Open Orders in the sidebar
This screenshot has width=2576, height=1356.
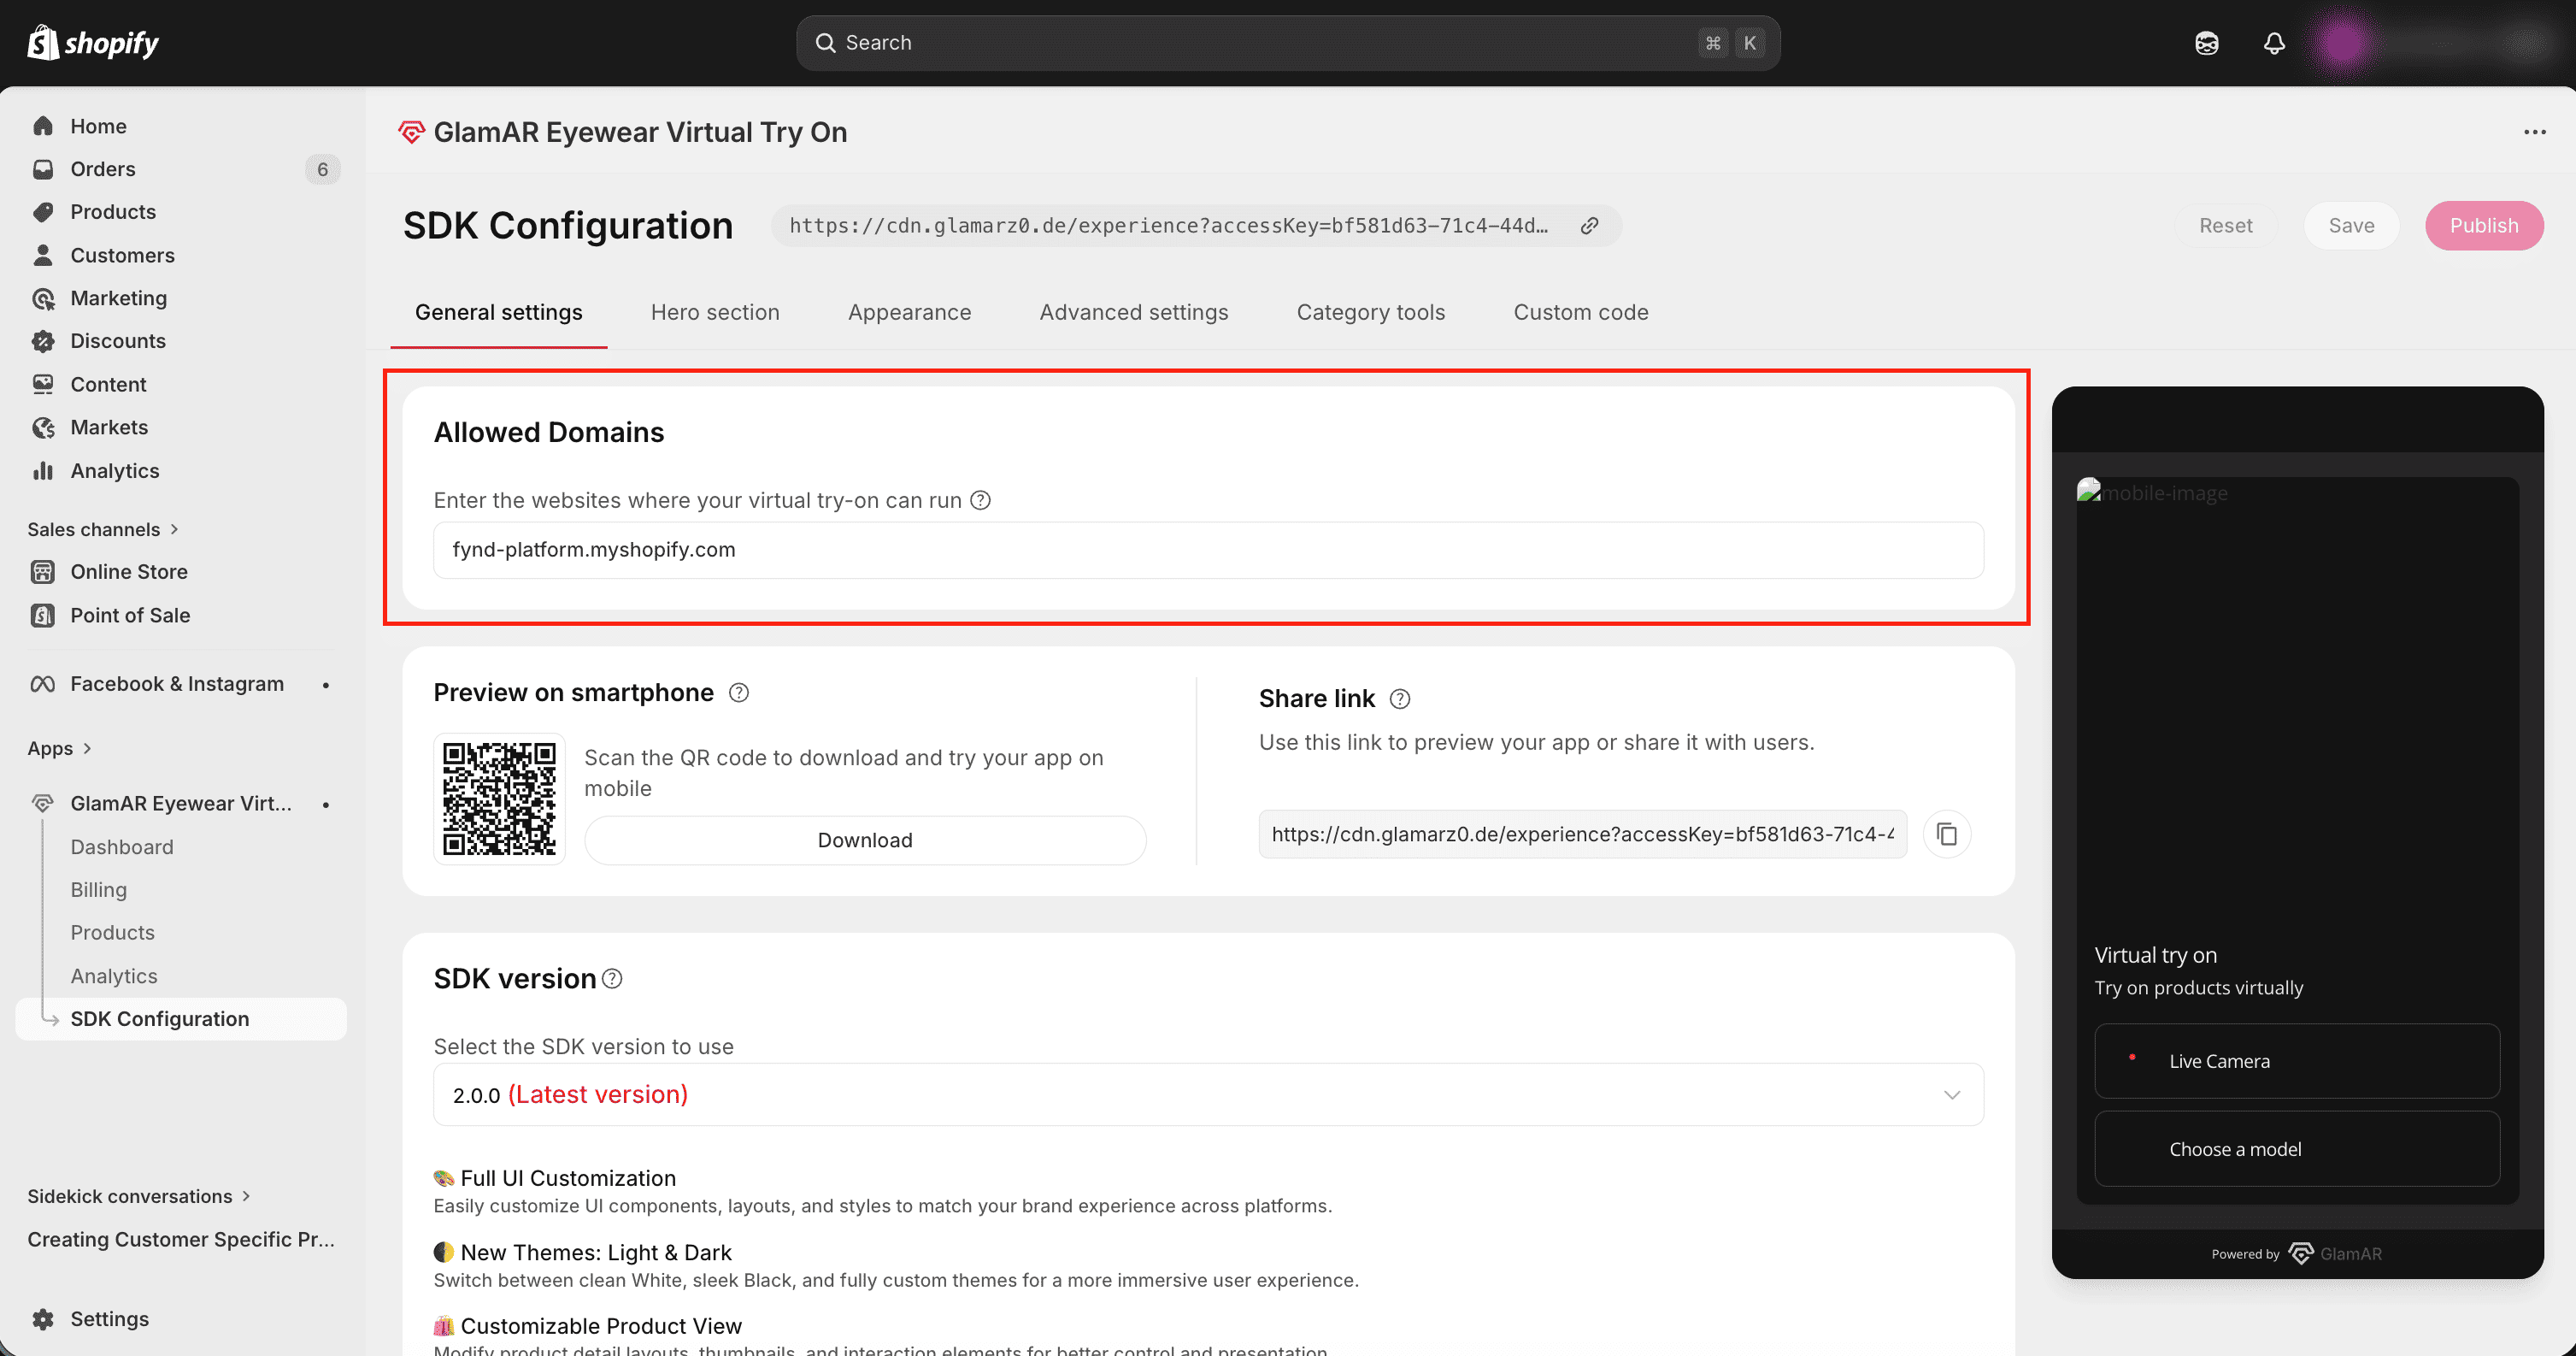point(103,169)
